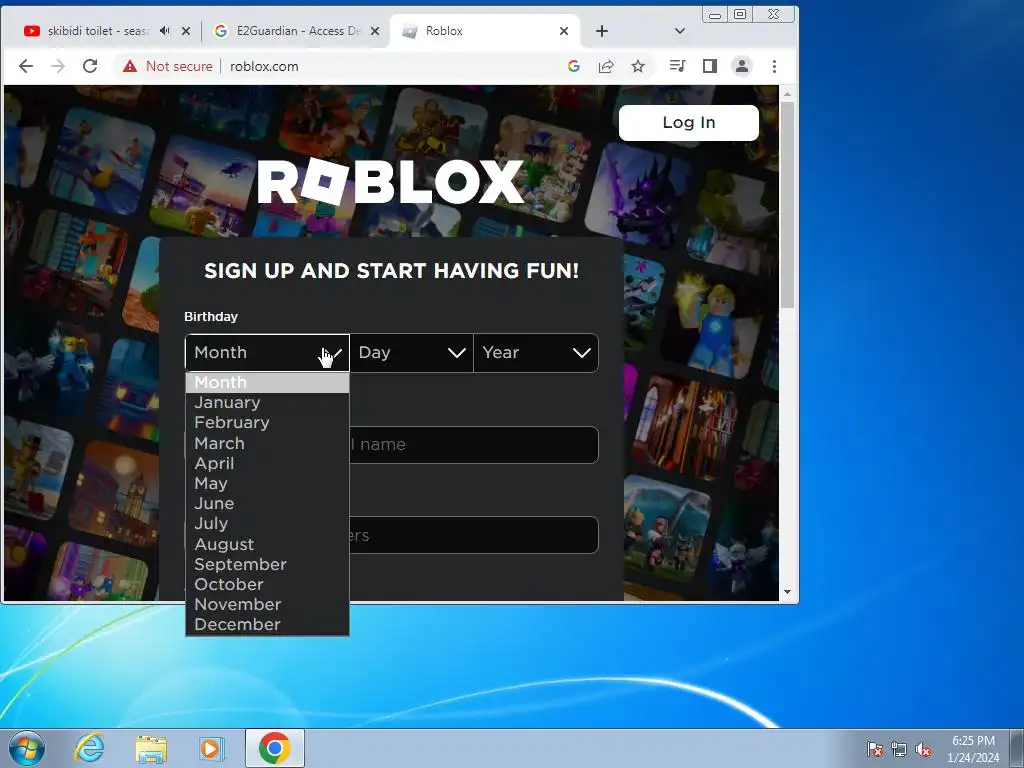Open the Chrome three-dot menu
This screenshot has width=1024, height=768.
pos(775,66)
